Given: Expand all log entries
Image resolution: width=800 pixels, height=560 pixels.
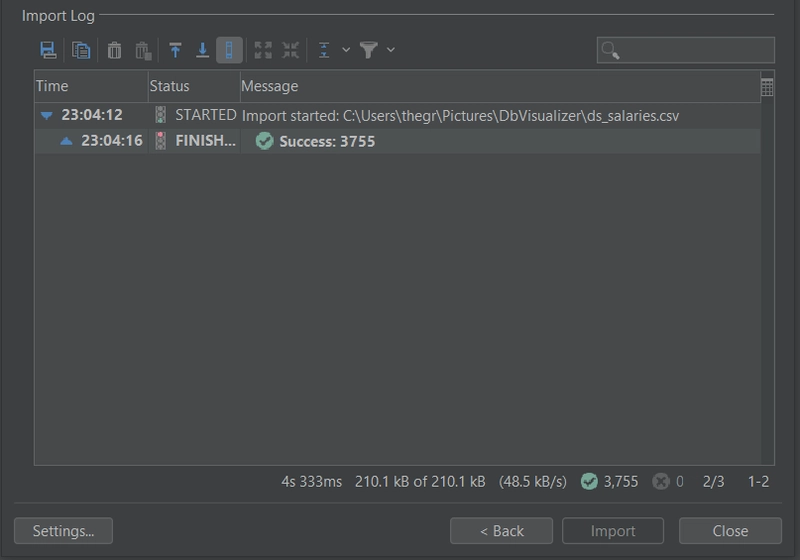Looking at the screenshot, I should (263, 50).
